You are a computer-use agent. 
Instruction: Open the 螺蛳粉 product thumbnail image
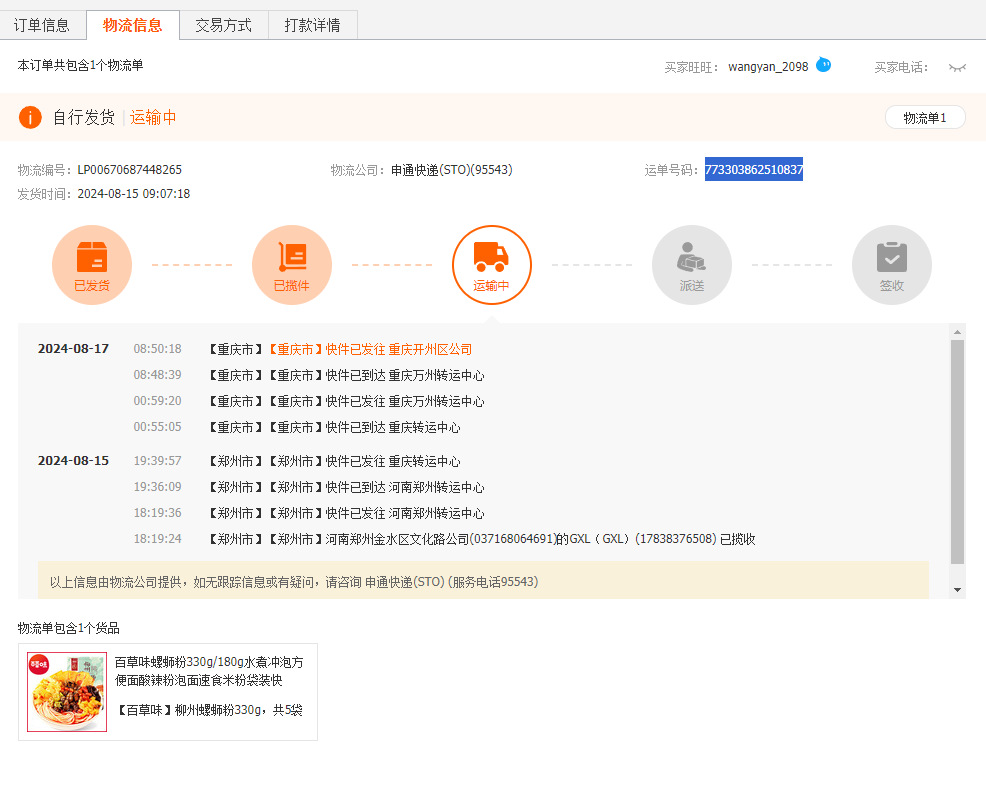coord(67,692)
